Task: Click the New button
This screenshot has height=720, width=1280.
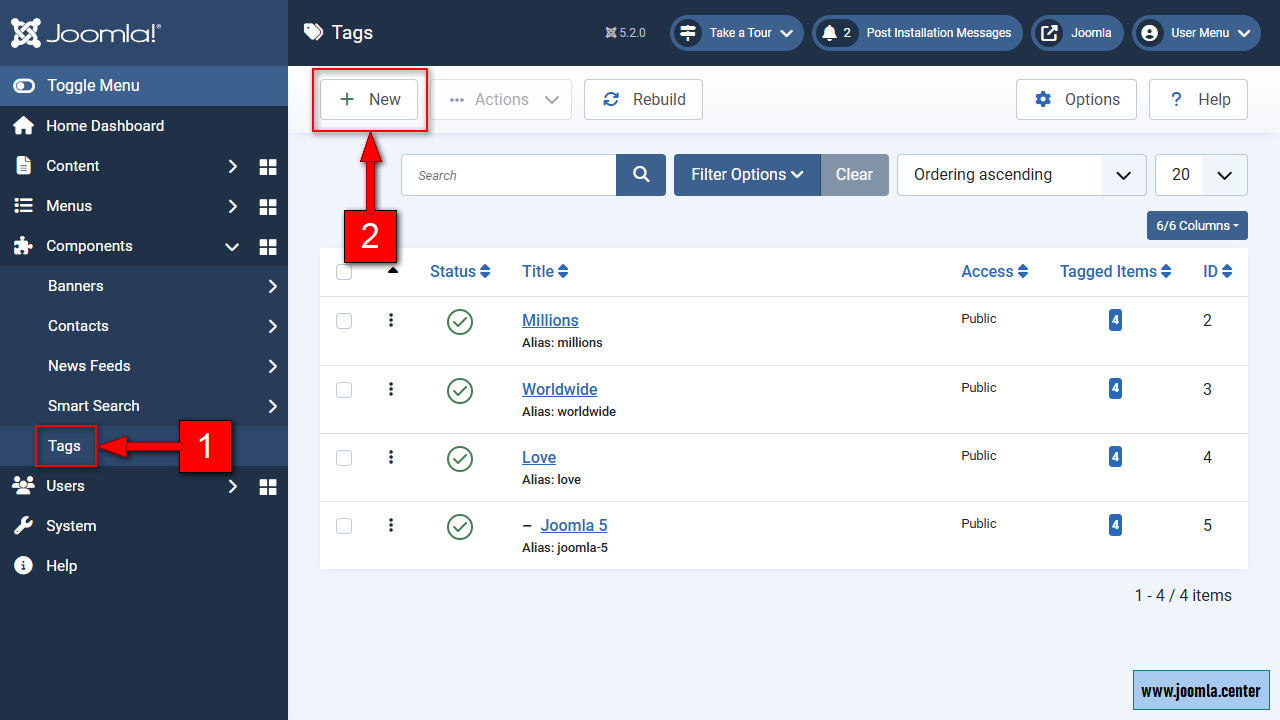Action: click(x=369, y=100)
